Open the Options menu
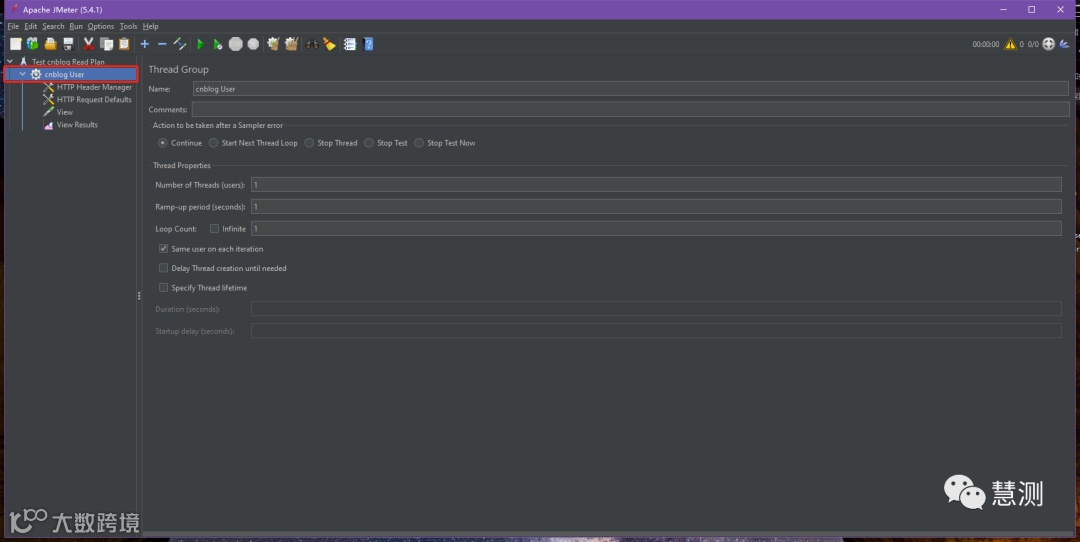This screenshot has height=542, width=1080. click(101, 26)
